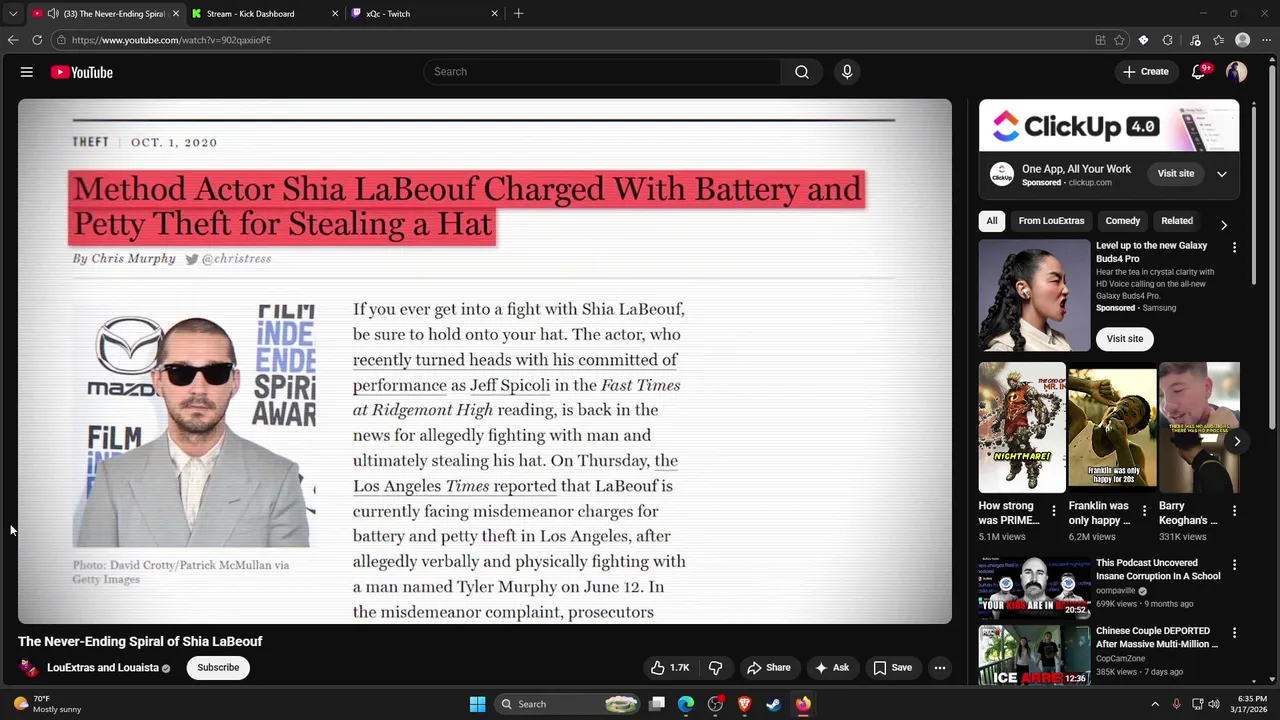Viewport: 1280px width, 720px height.
Task: Save video to playlist
Action: point(892,668)
